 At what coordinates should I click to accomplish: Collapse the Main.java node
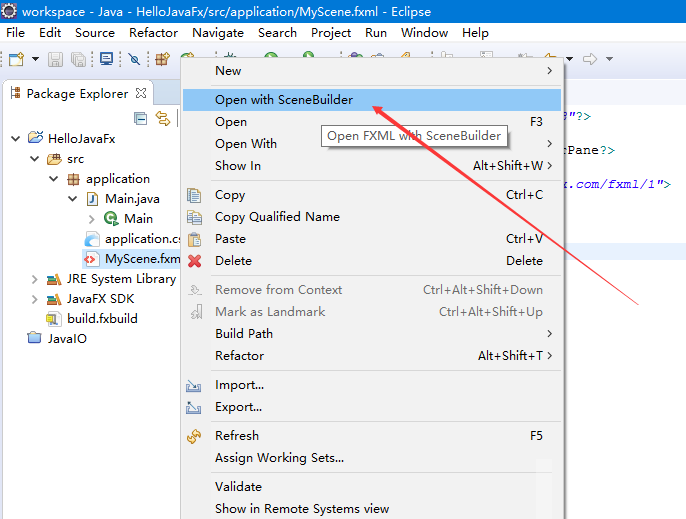(x=73, y=199)
